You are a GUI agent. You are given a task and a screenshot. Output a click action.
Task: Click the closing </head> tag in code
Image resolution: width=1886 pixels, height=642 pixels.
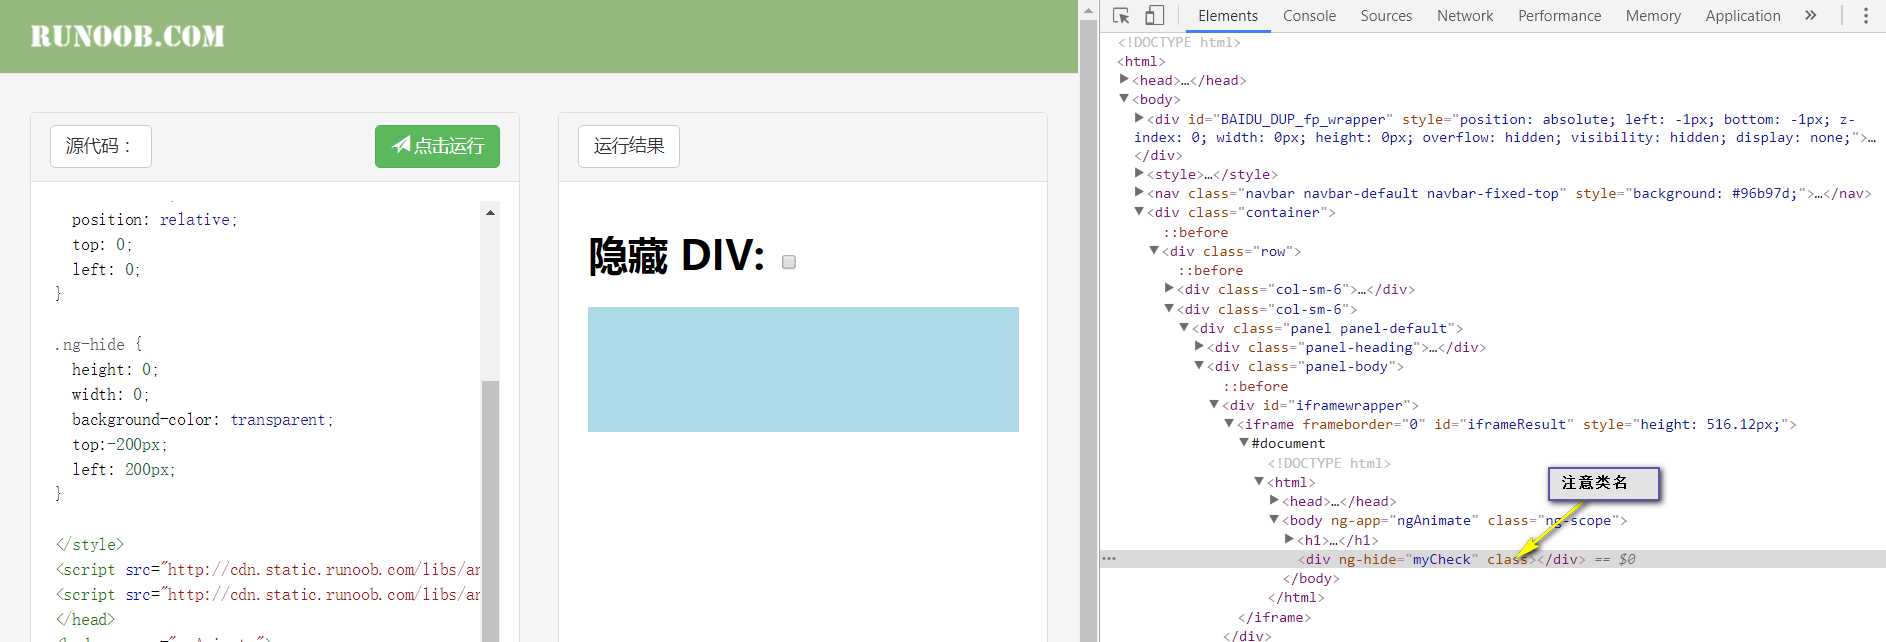[85, 620]
